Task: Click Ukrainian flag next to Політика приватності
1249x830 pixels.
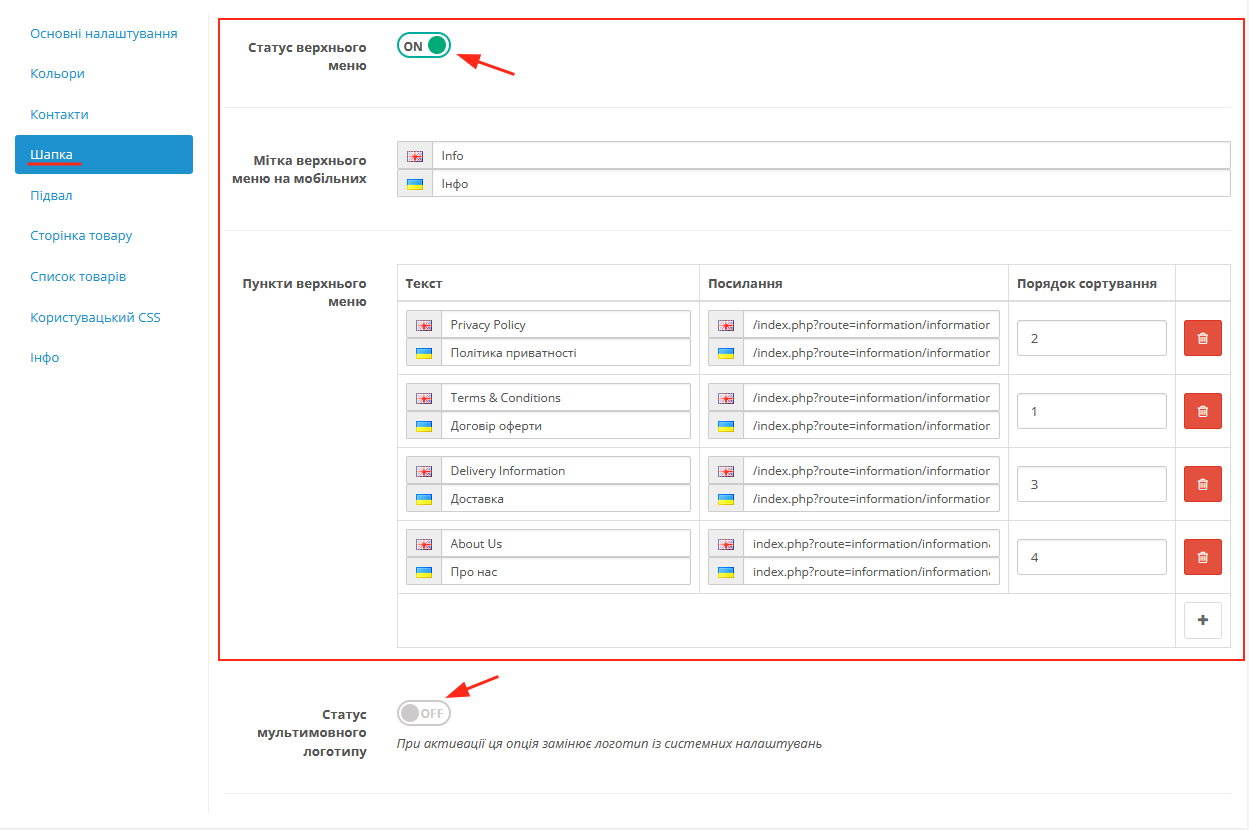Action: pyautogui.click(x=424, y=353)
